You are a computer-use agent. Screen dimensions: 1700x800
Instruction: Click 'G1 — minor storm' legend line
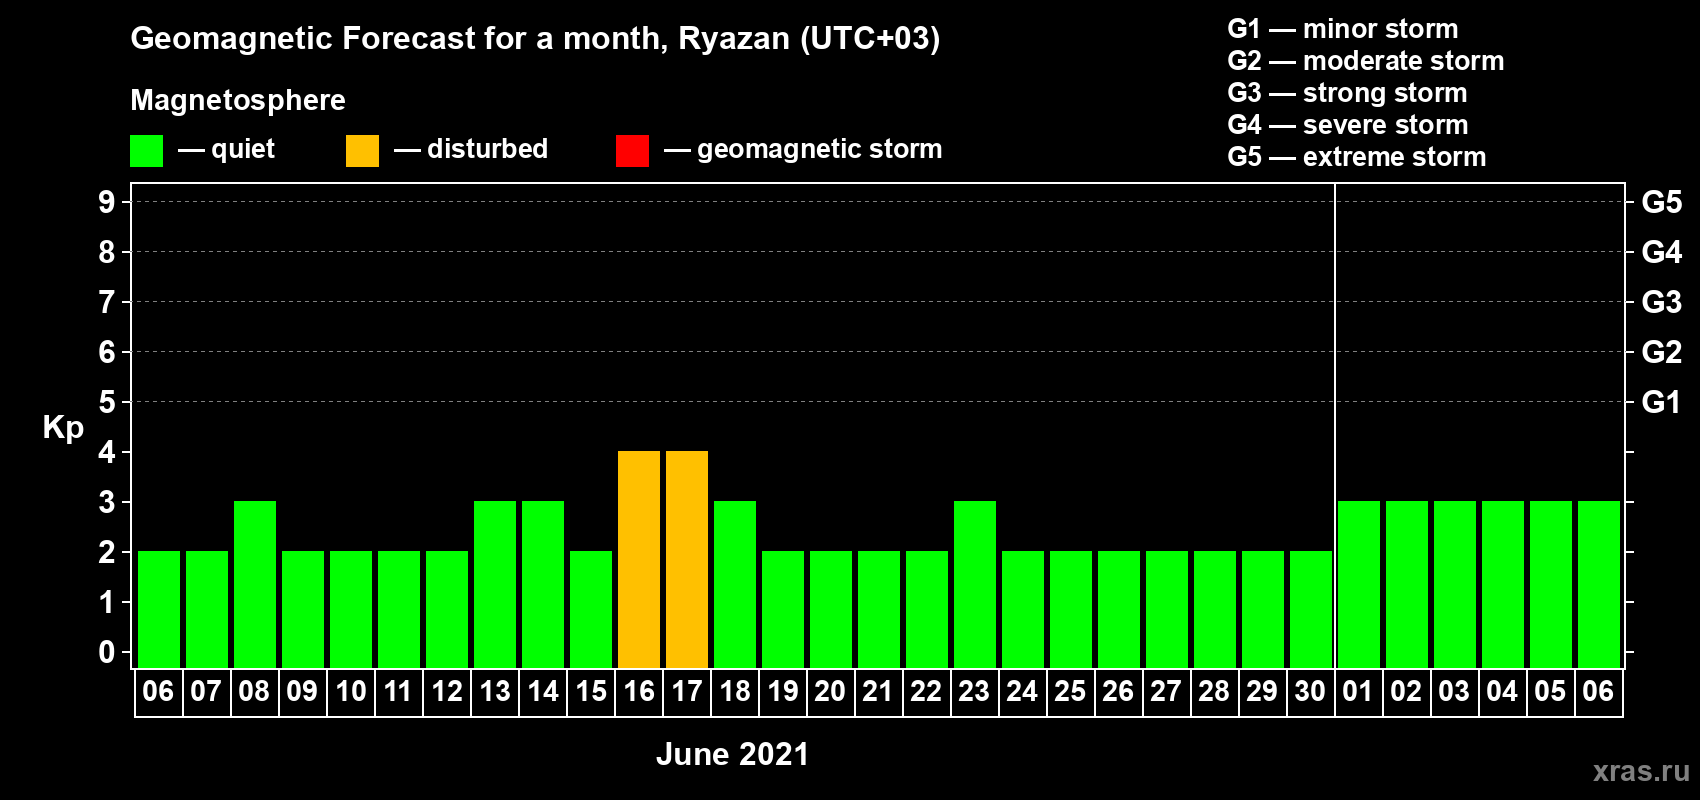tap(1343, 29)
